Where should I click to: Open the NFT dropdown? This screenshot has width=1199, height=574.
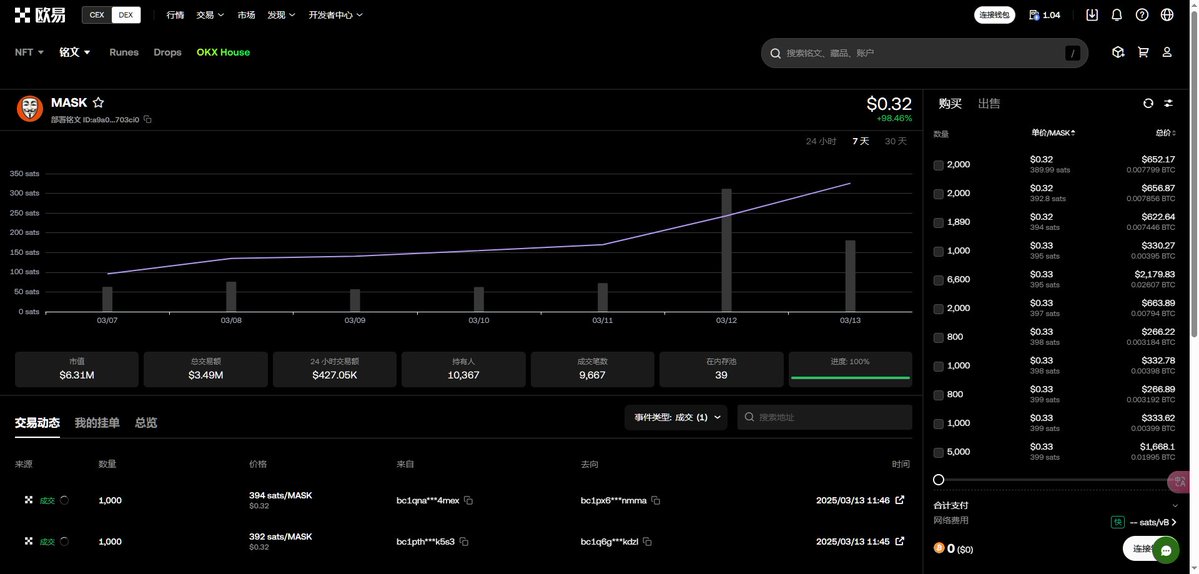[29, 52]
